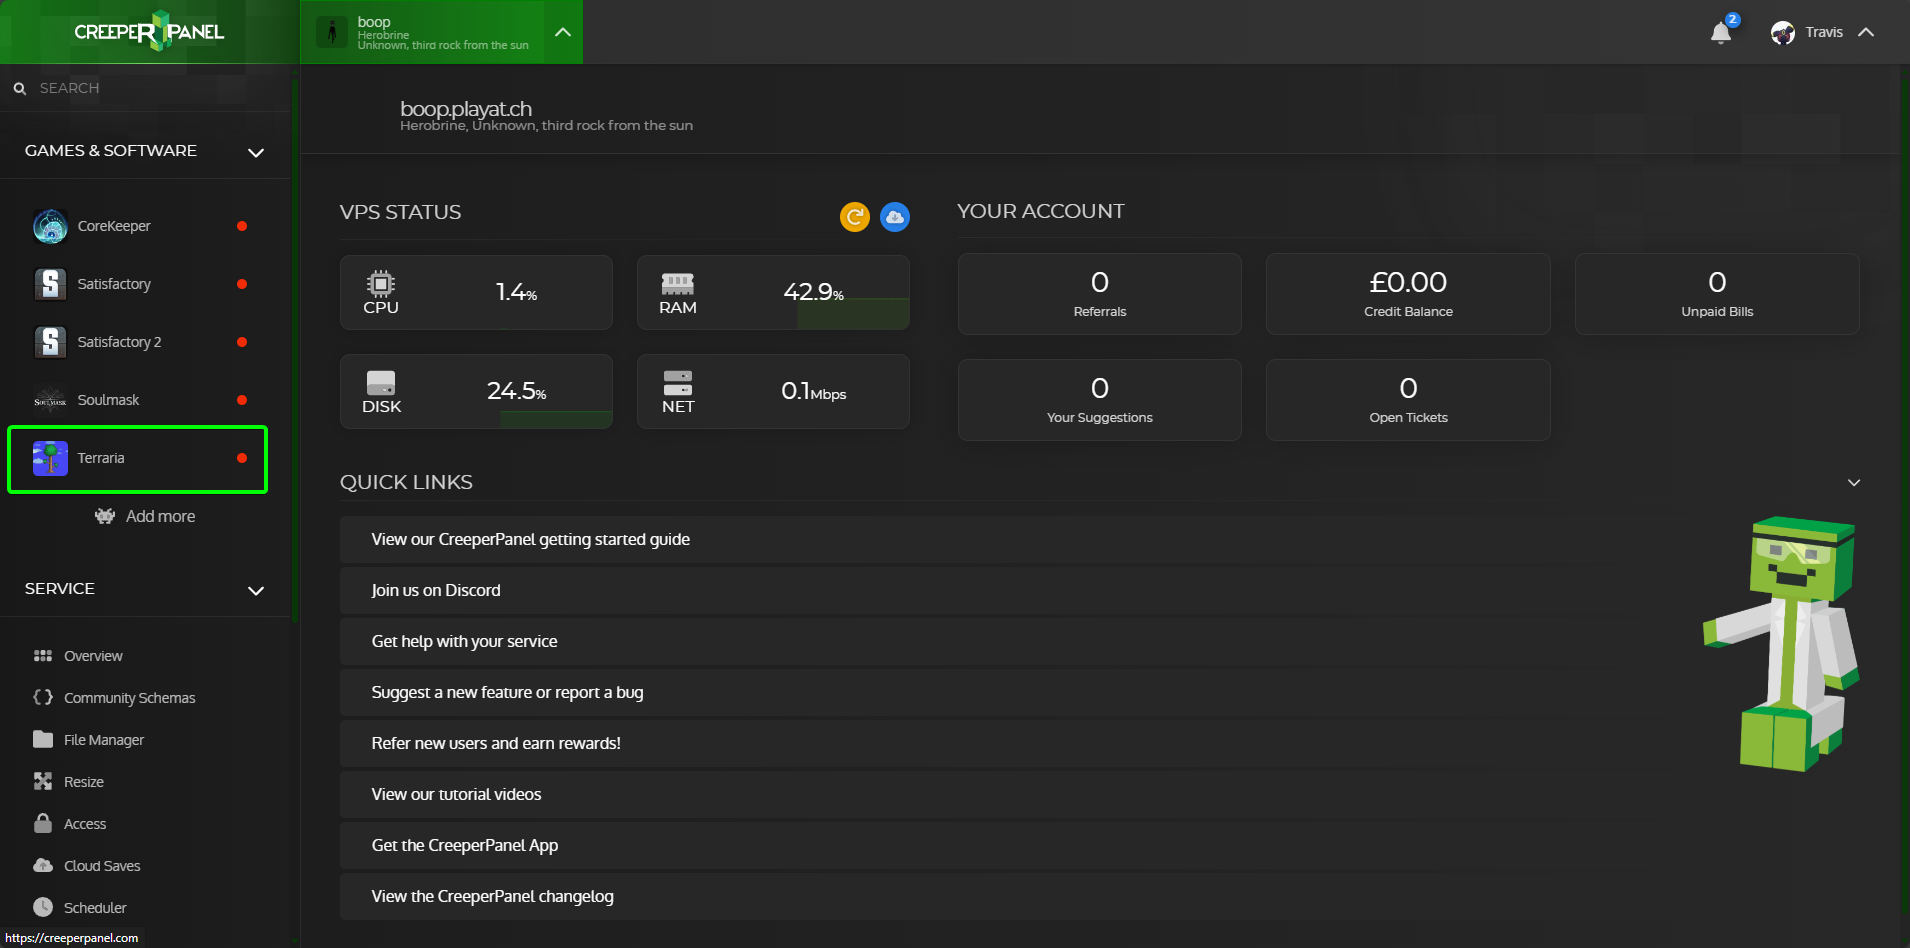Click the orange VPS restart icon
The height and width of the screenshot is (948, 1910).
855,216
